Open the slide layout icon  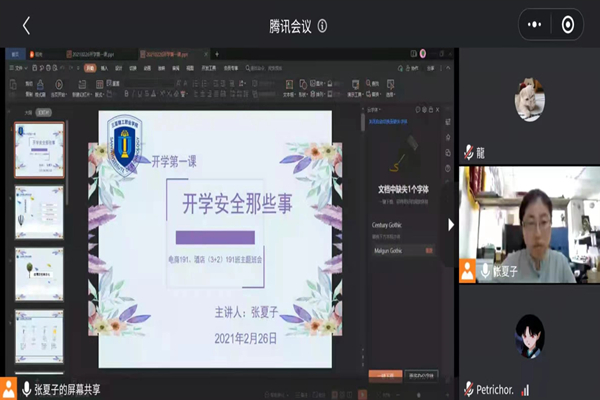click(x=99, y=84)
